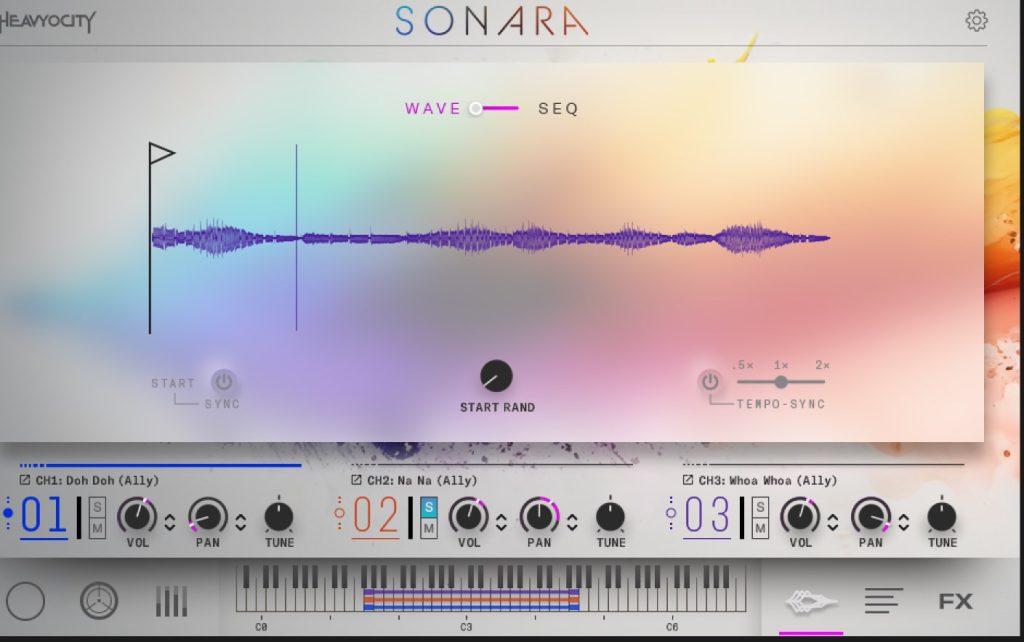Open CH2 Na Na sample browser icon
Viewport: 1024px width, 642px height.
click(356, 480)
